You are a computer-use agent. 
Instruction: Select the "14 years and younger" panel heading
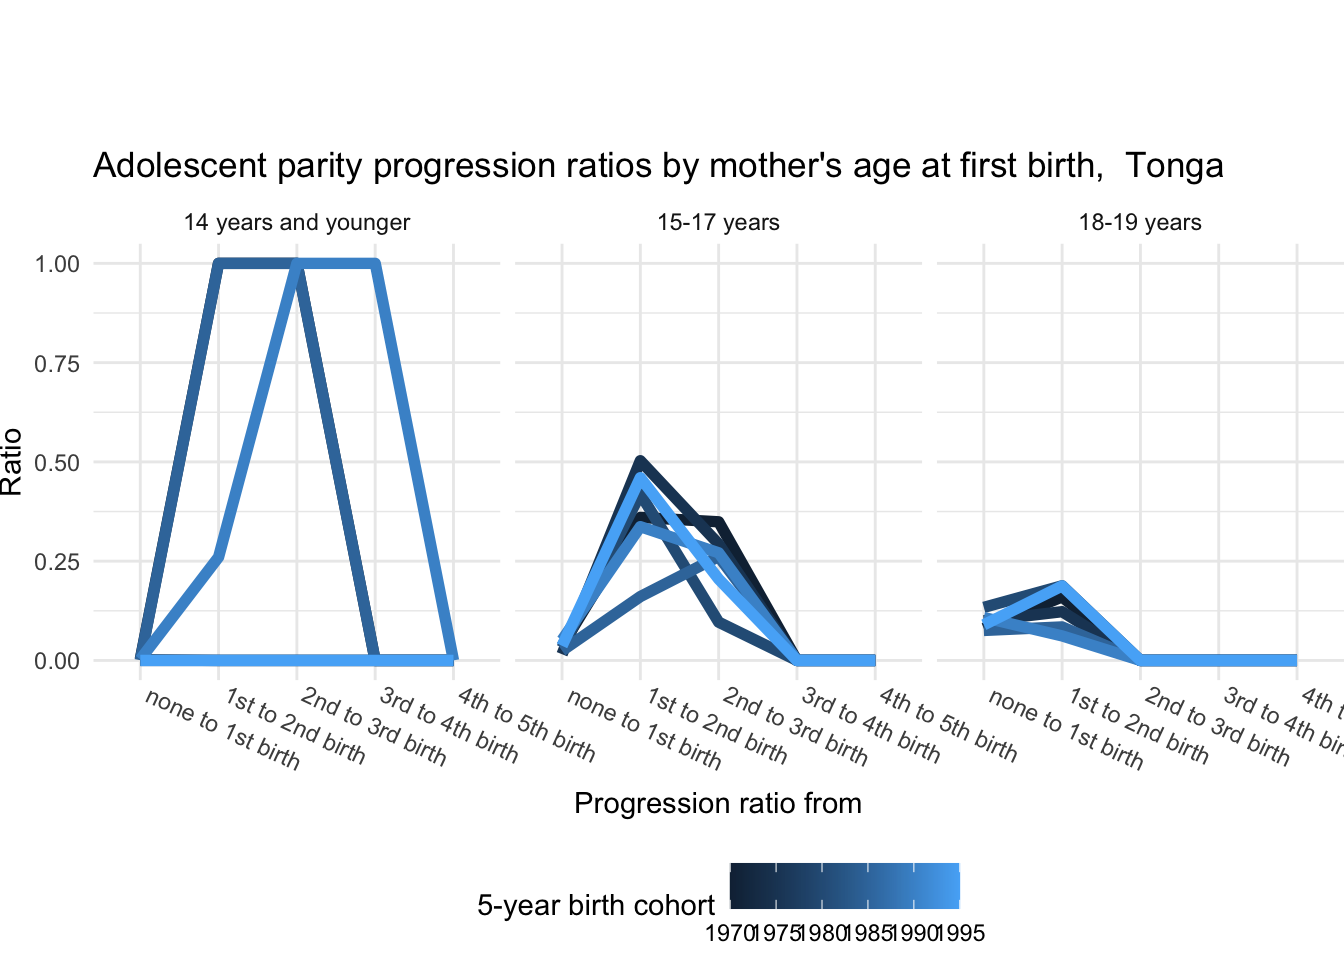click(297, 222)
